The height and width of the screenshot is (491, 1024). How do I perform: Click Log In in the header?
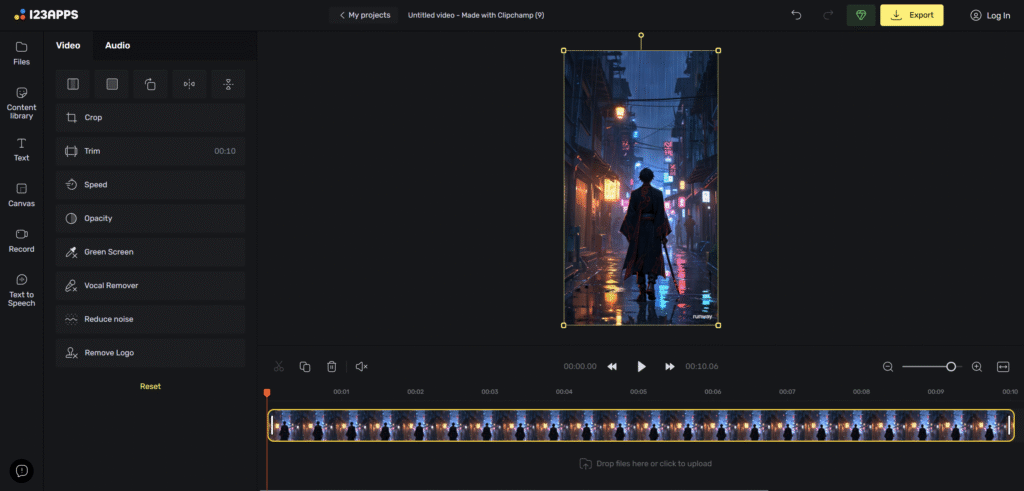pyautogui.click(x=990, y=16)
